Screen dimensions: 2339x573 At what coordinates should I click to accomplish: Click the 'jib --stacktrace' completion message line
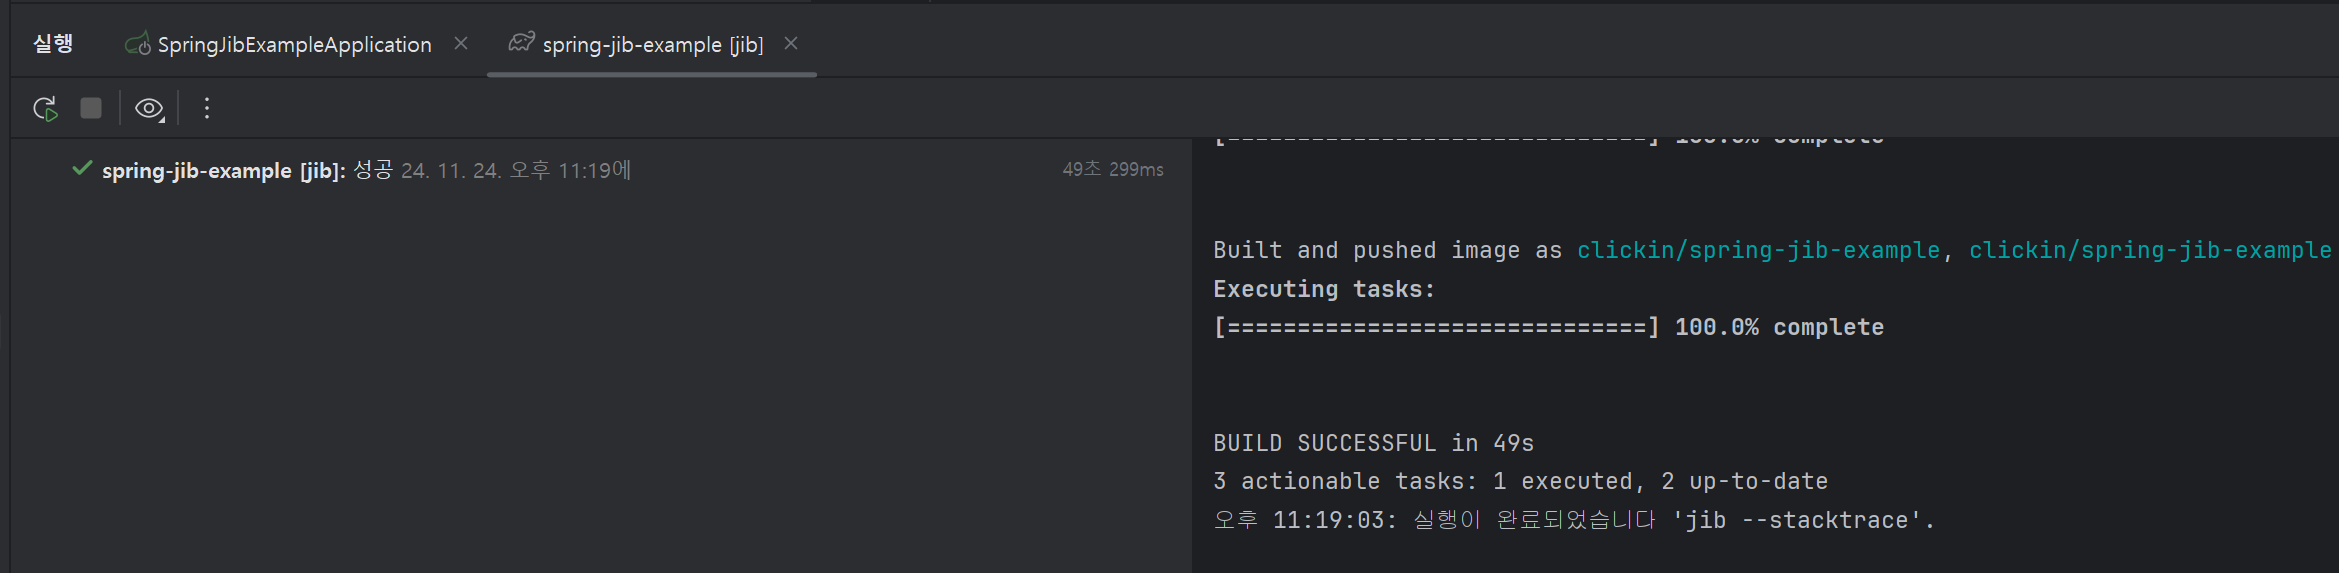1574,520
